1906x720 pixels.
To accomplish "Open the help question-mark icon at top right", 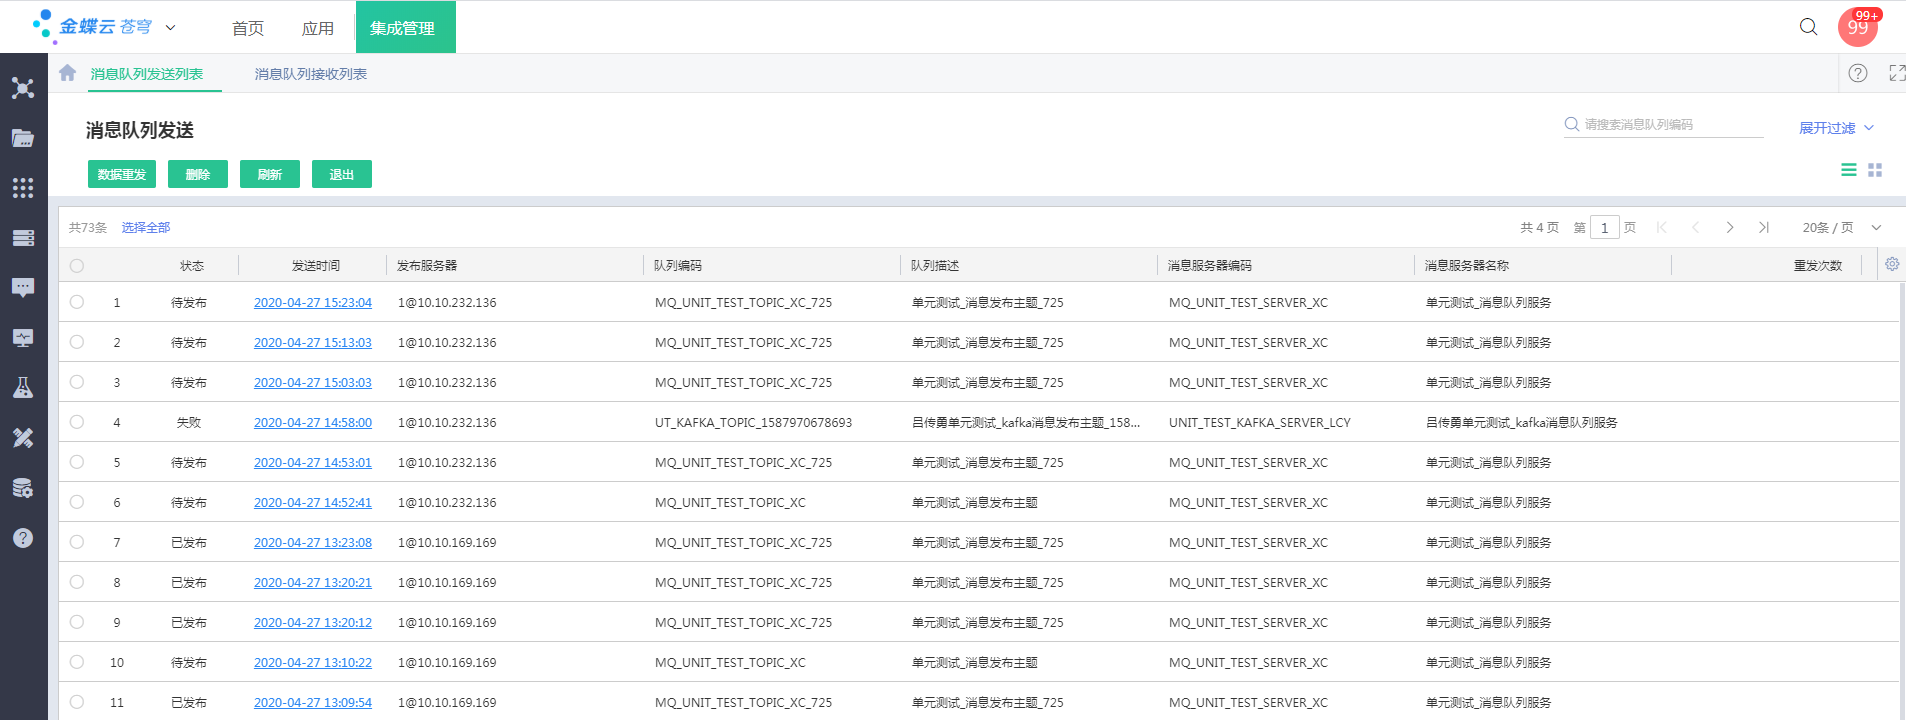I will (x=1858, y=73).
